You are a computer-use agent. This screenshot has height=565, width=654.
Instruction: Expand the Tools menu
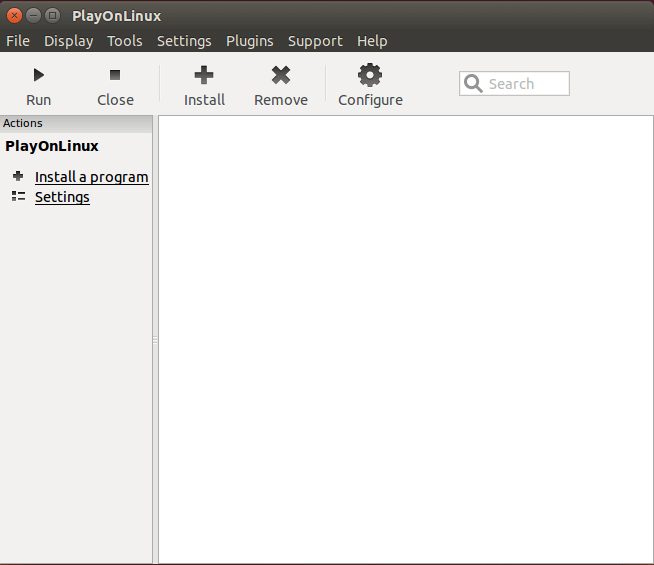click(x=125, y=41)
